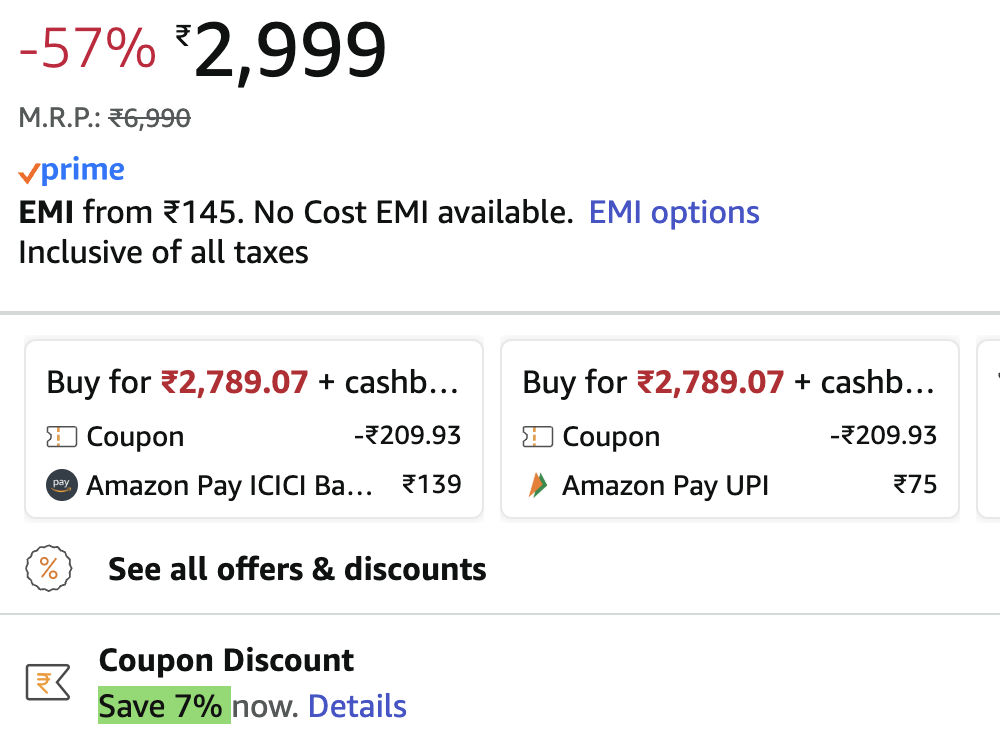Click the Amazon Pay logo on the ICICI card

61,486
